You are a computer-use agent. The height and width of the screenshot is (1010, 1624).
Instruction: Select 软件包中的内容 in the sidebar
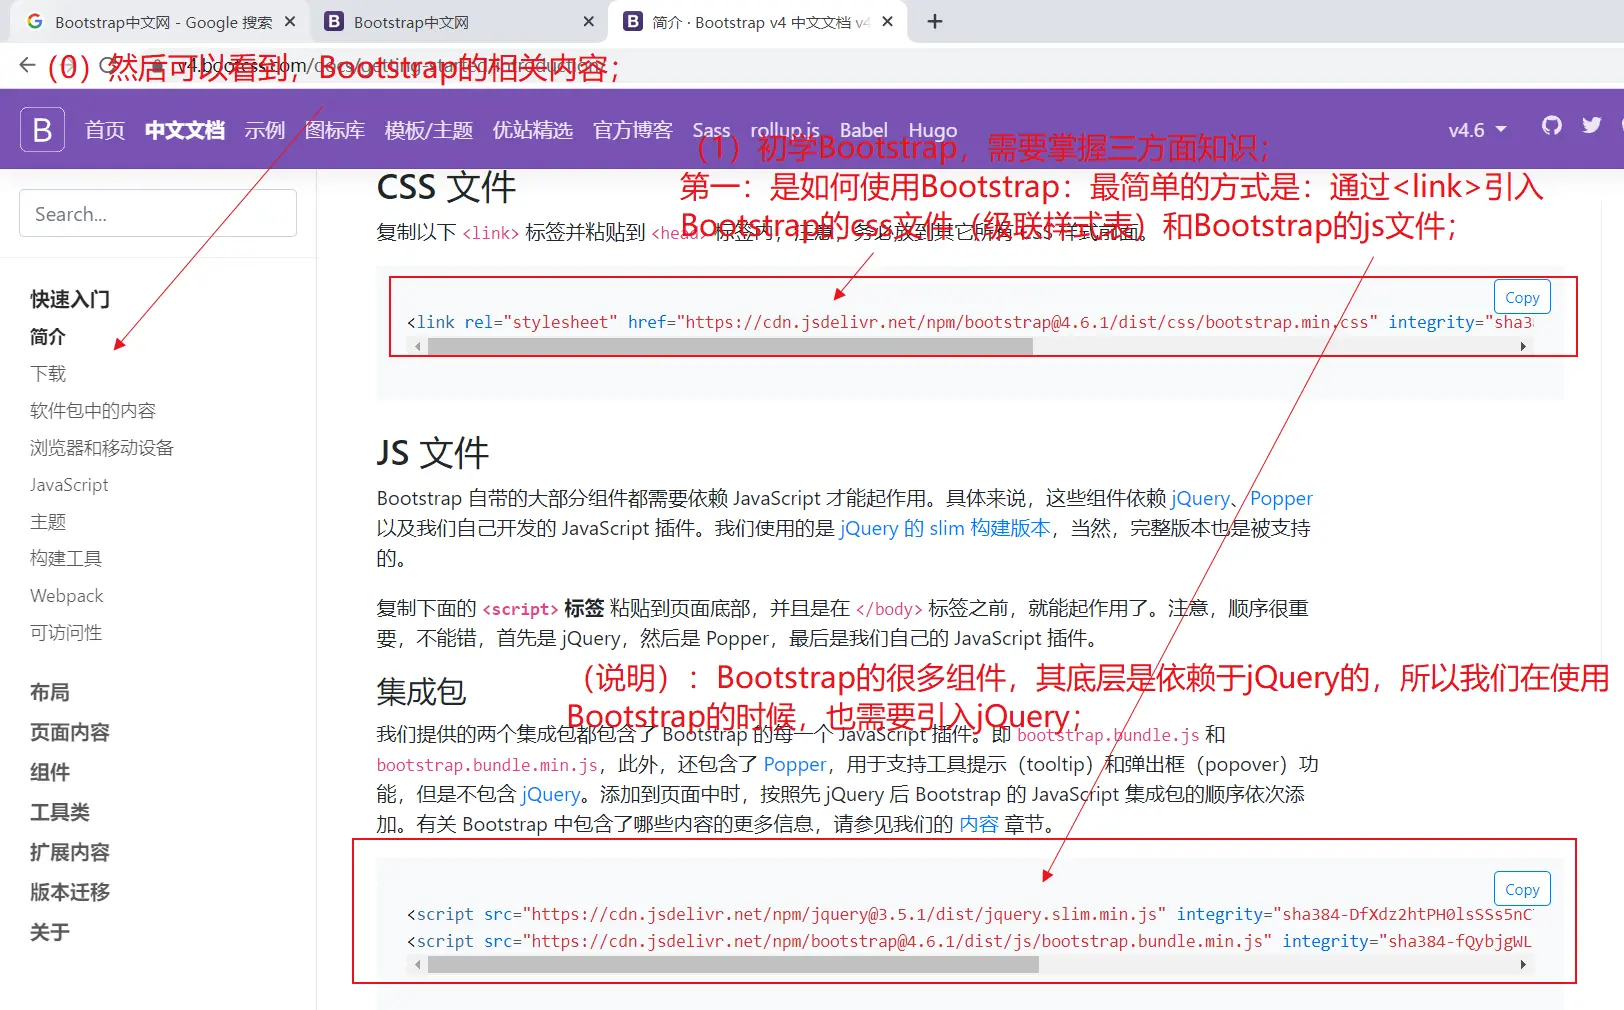point(93,411)
